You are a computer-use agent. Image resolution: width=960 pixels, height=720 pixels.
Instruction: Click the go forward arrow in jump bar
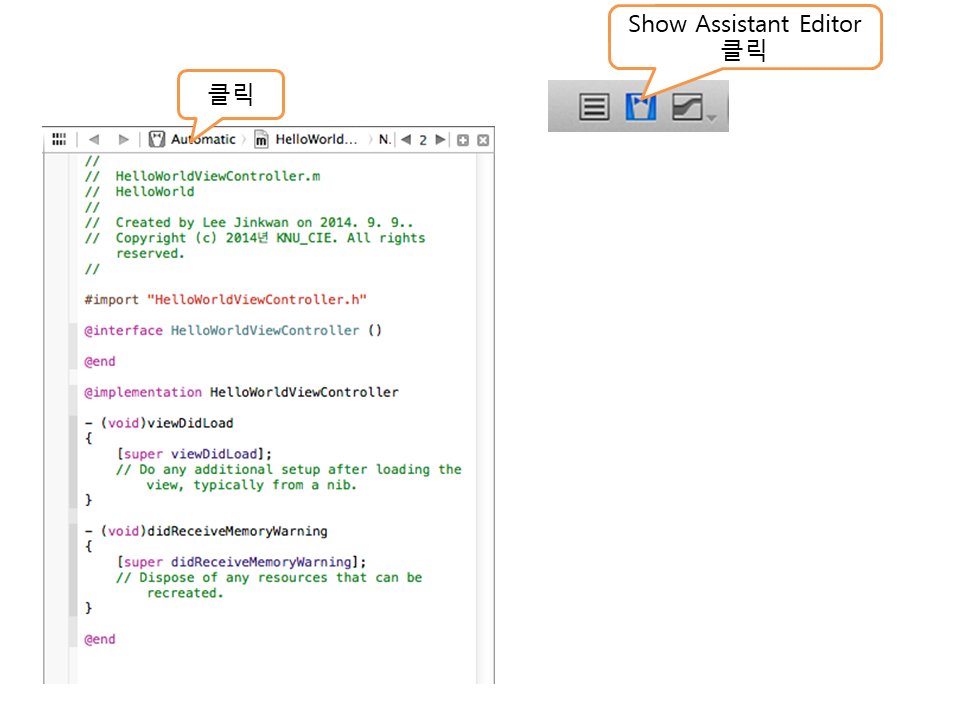pos(123,140)
